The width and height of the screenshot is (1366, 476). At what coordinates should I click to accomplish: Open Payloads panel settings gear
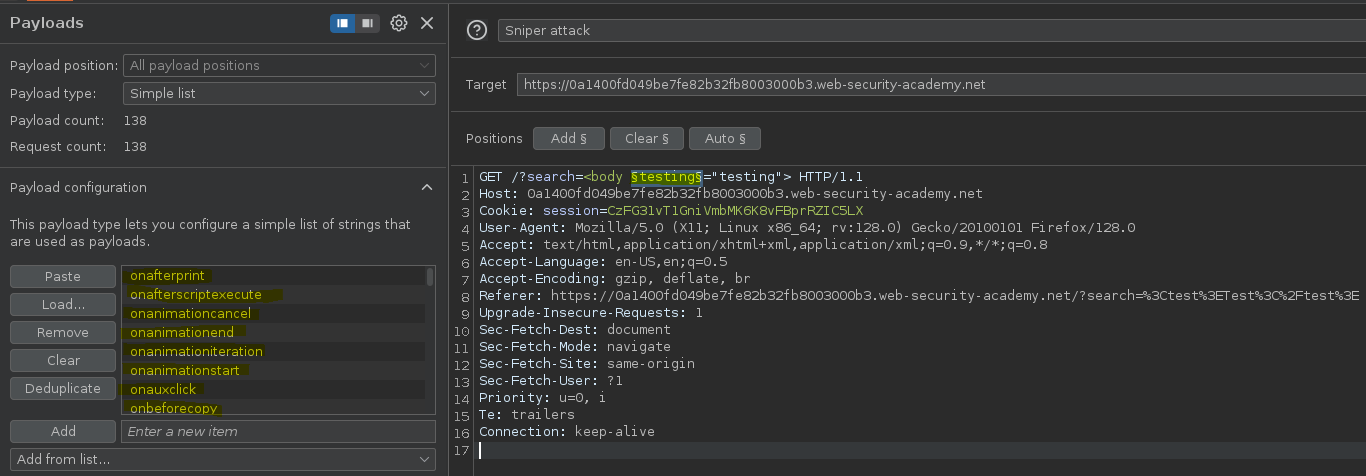pos(399,23)
